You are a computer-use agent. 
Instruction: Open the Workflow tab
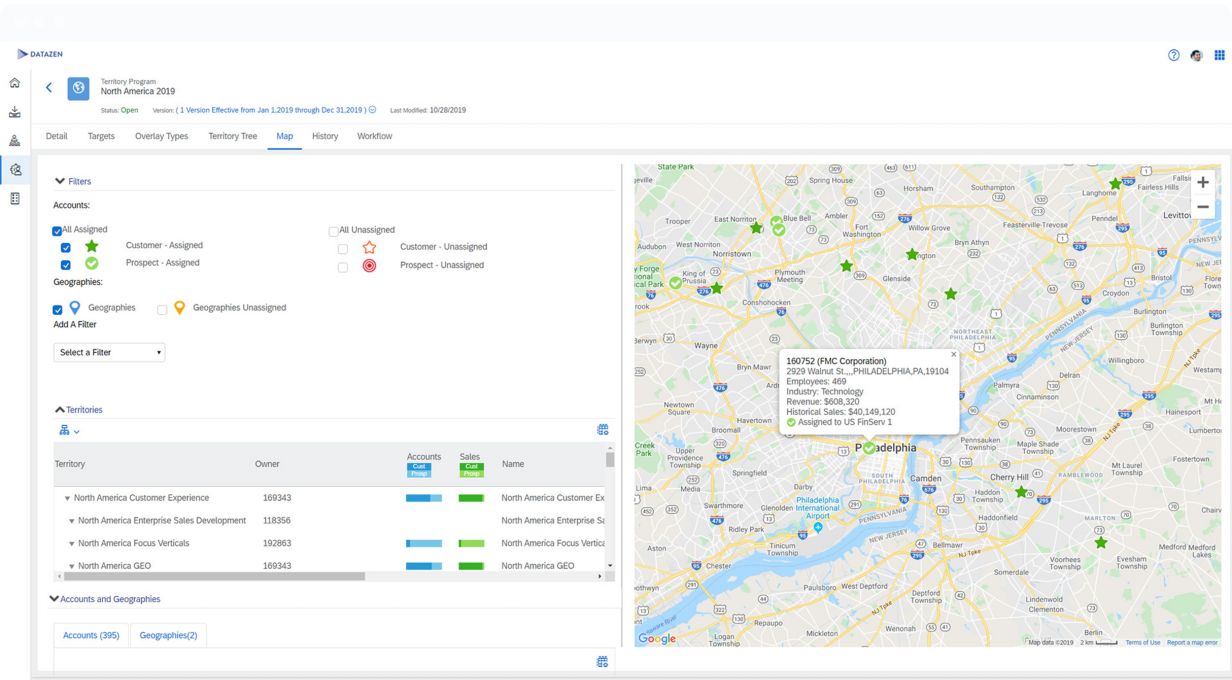coord(374,136)
